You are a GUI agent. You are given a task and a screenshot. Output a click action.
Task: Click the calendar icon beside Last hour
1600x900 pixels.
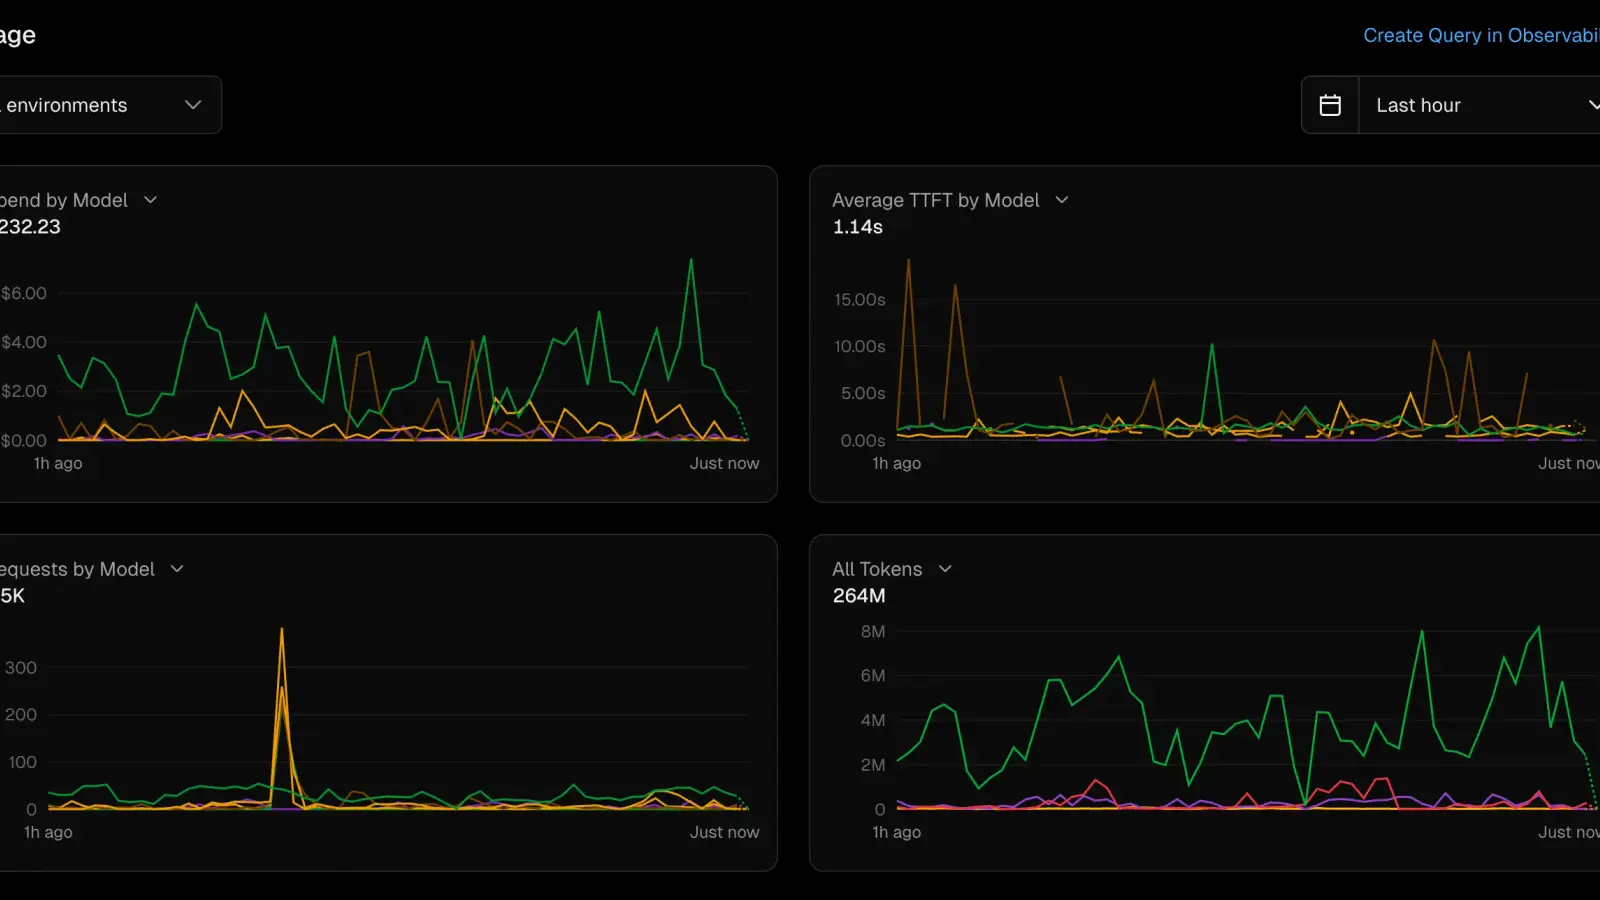[1330, 105]
